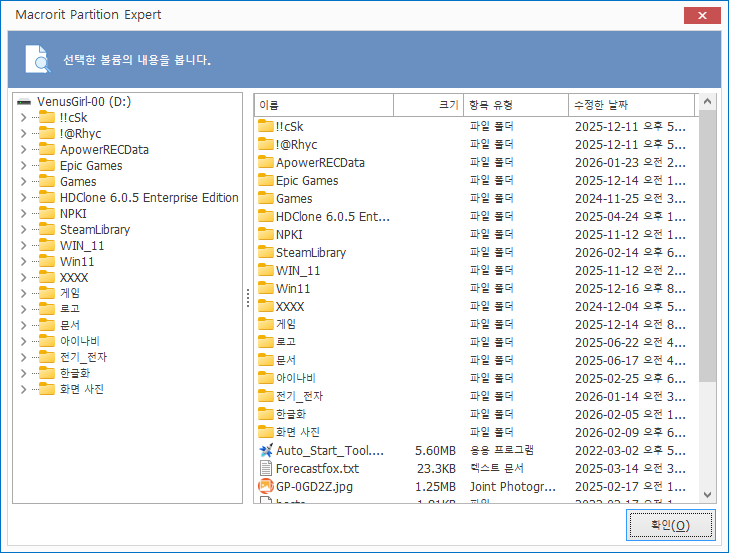The height and width of the screenshot is (553, 729).
Task: Click the !@Rhyc folder icon in file list
Action: pyautogui.click(x=265, y=144)
